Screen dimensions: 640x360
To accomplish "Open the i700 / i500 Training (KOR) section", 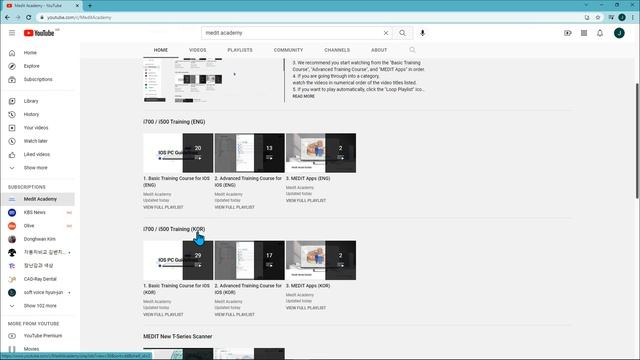I will coord(174,229).
